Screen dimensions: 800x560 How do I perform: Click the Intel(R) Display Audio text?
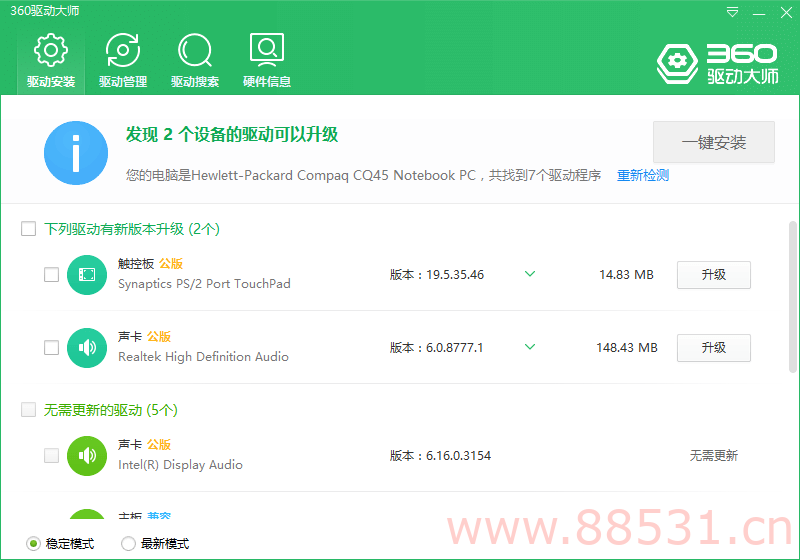point(180,465)
